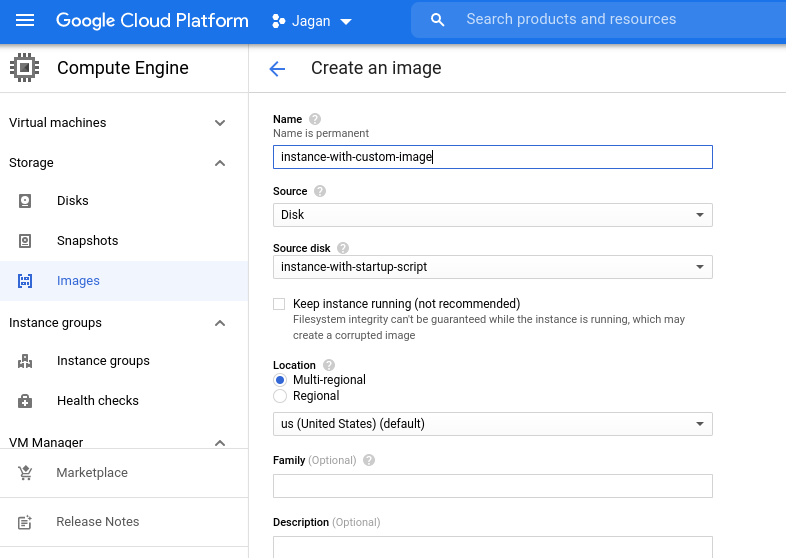This screenshot has width=786, height=558.
Task: Collapse the Instance groups section header
Action: (220, 323)
